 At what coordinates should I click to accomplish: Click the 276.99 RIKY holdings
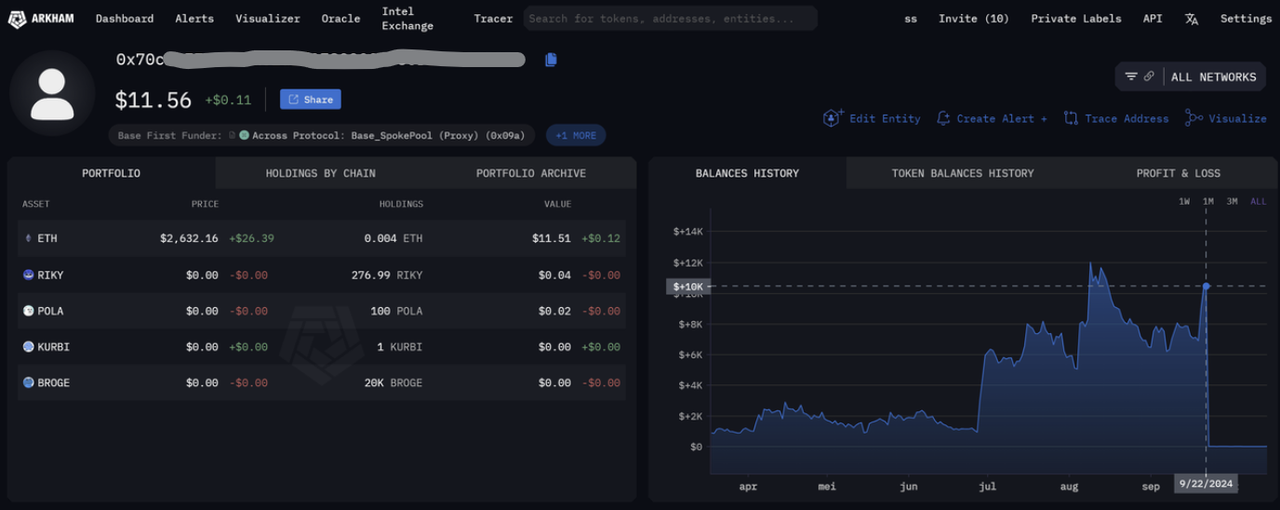pyautogui.click(x=387, y=275)
